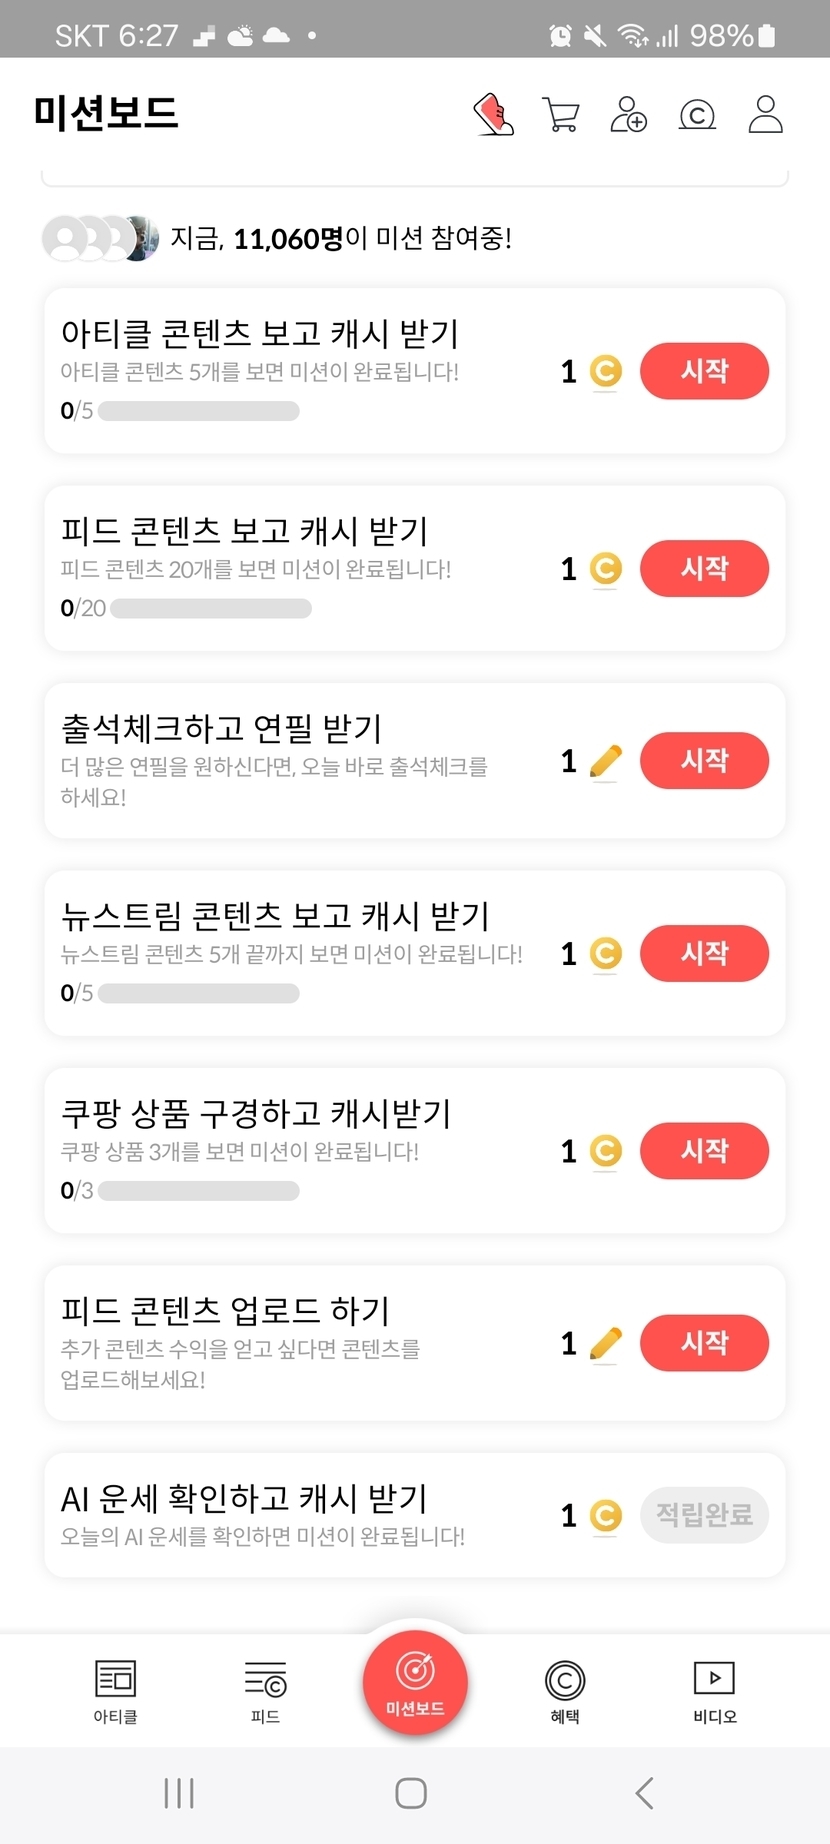
Task: Tap the participant avatars thumbnail group
Action: coord(100,238)
